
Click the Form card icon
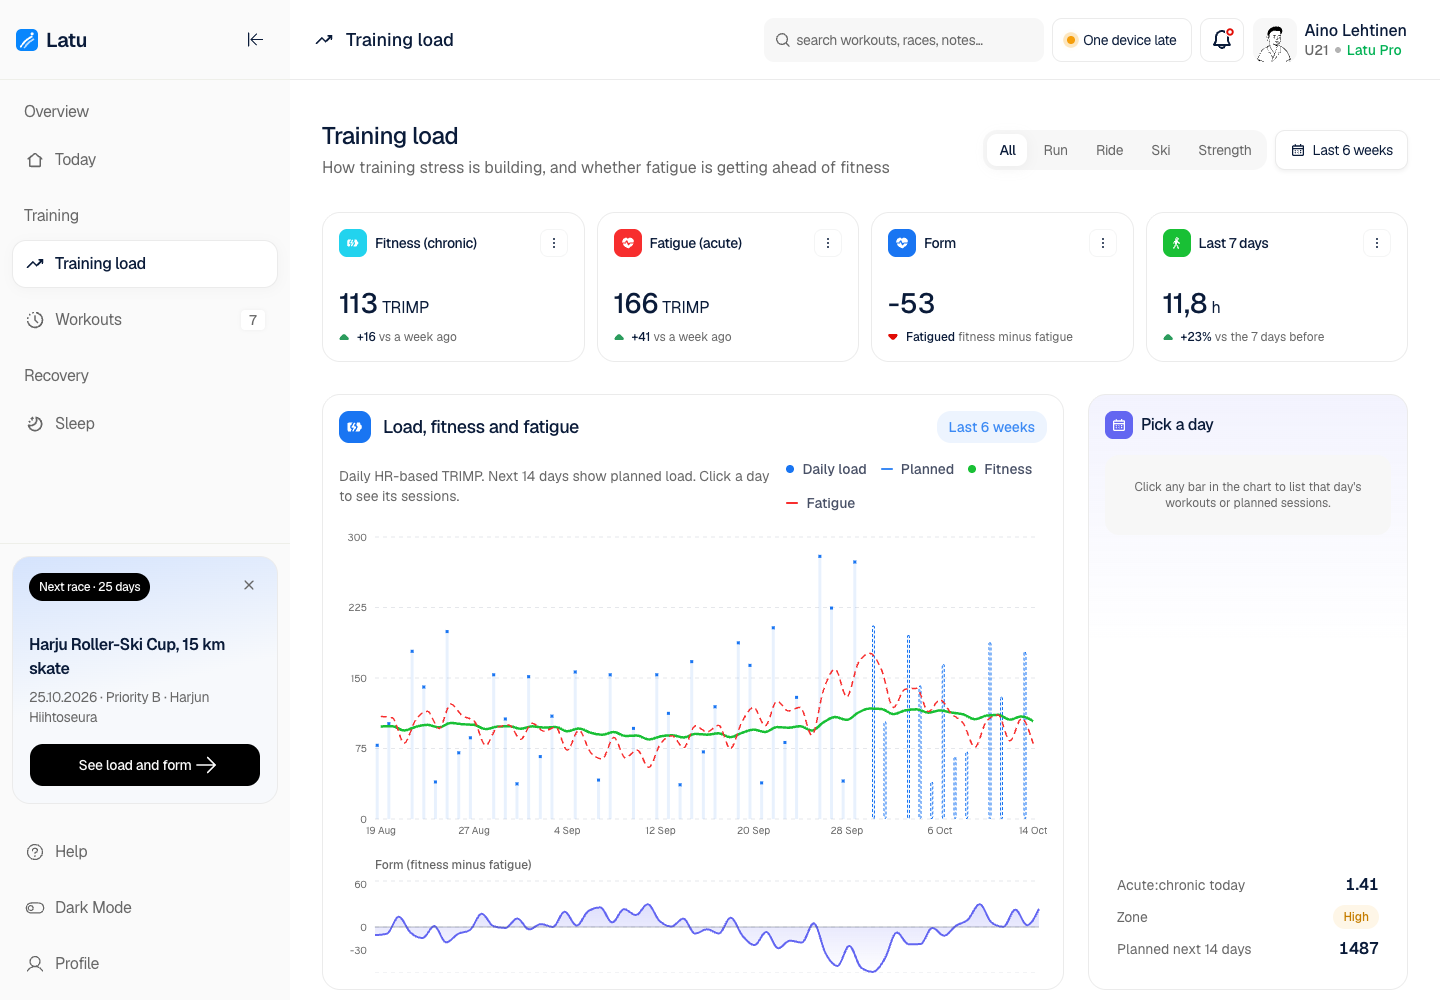(x=902, y=243)
